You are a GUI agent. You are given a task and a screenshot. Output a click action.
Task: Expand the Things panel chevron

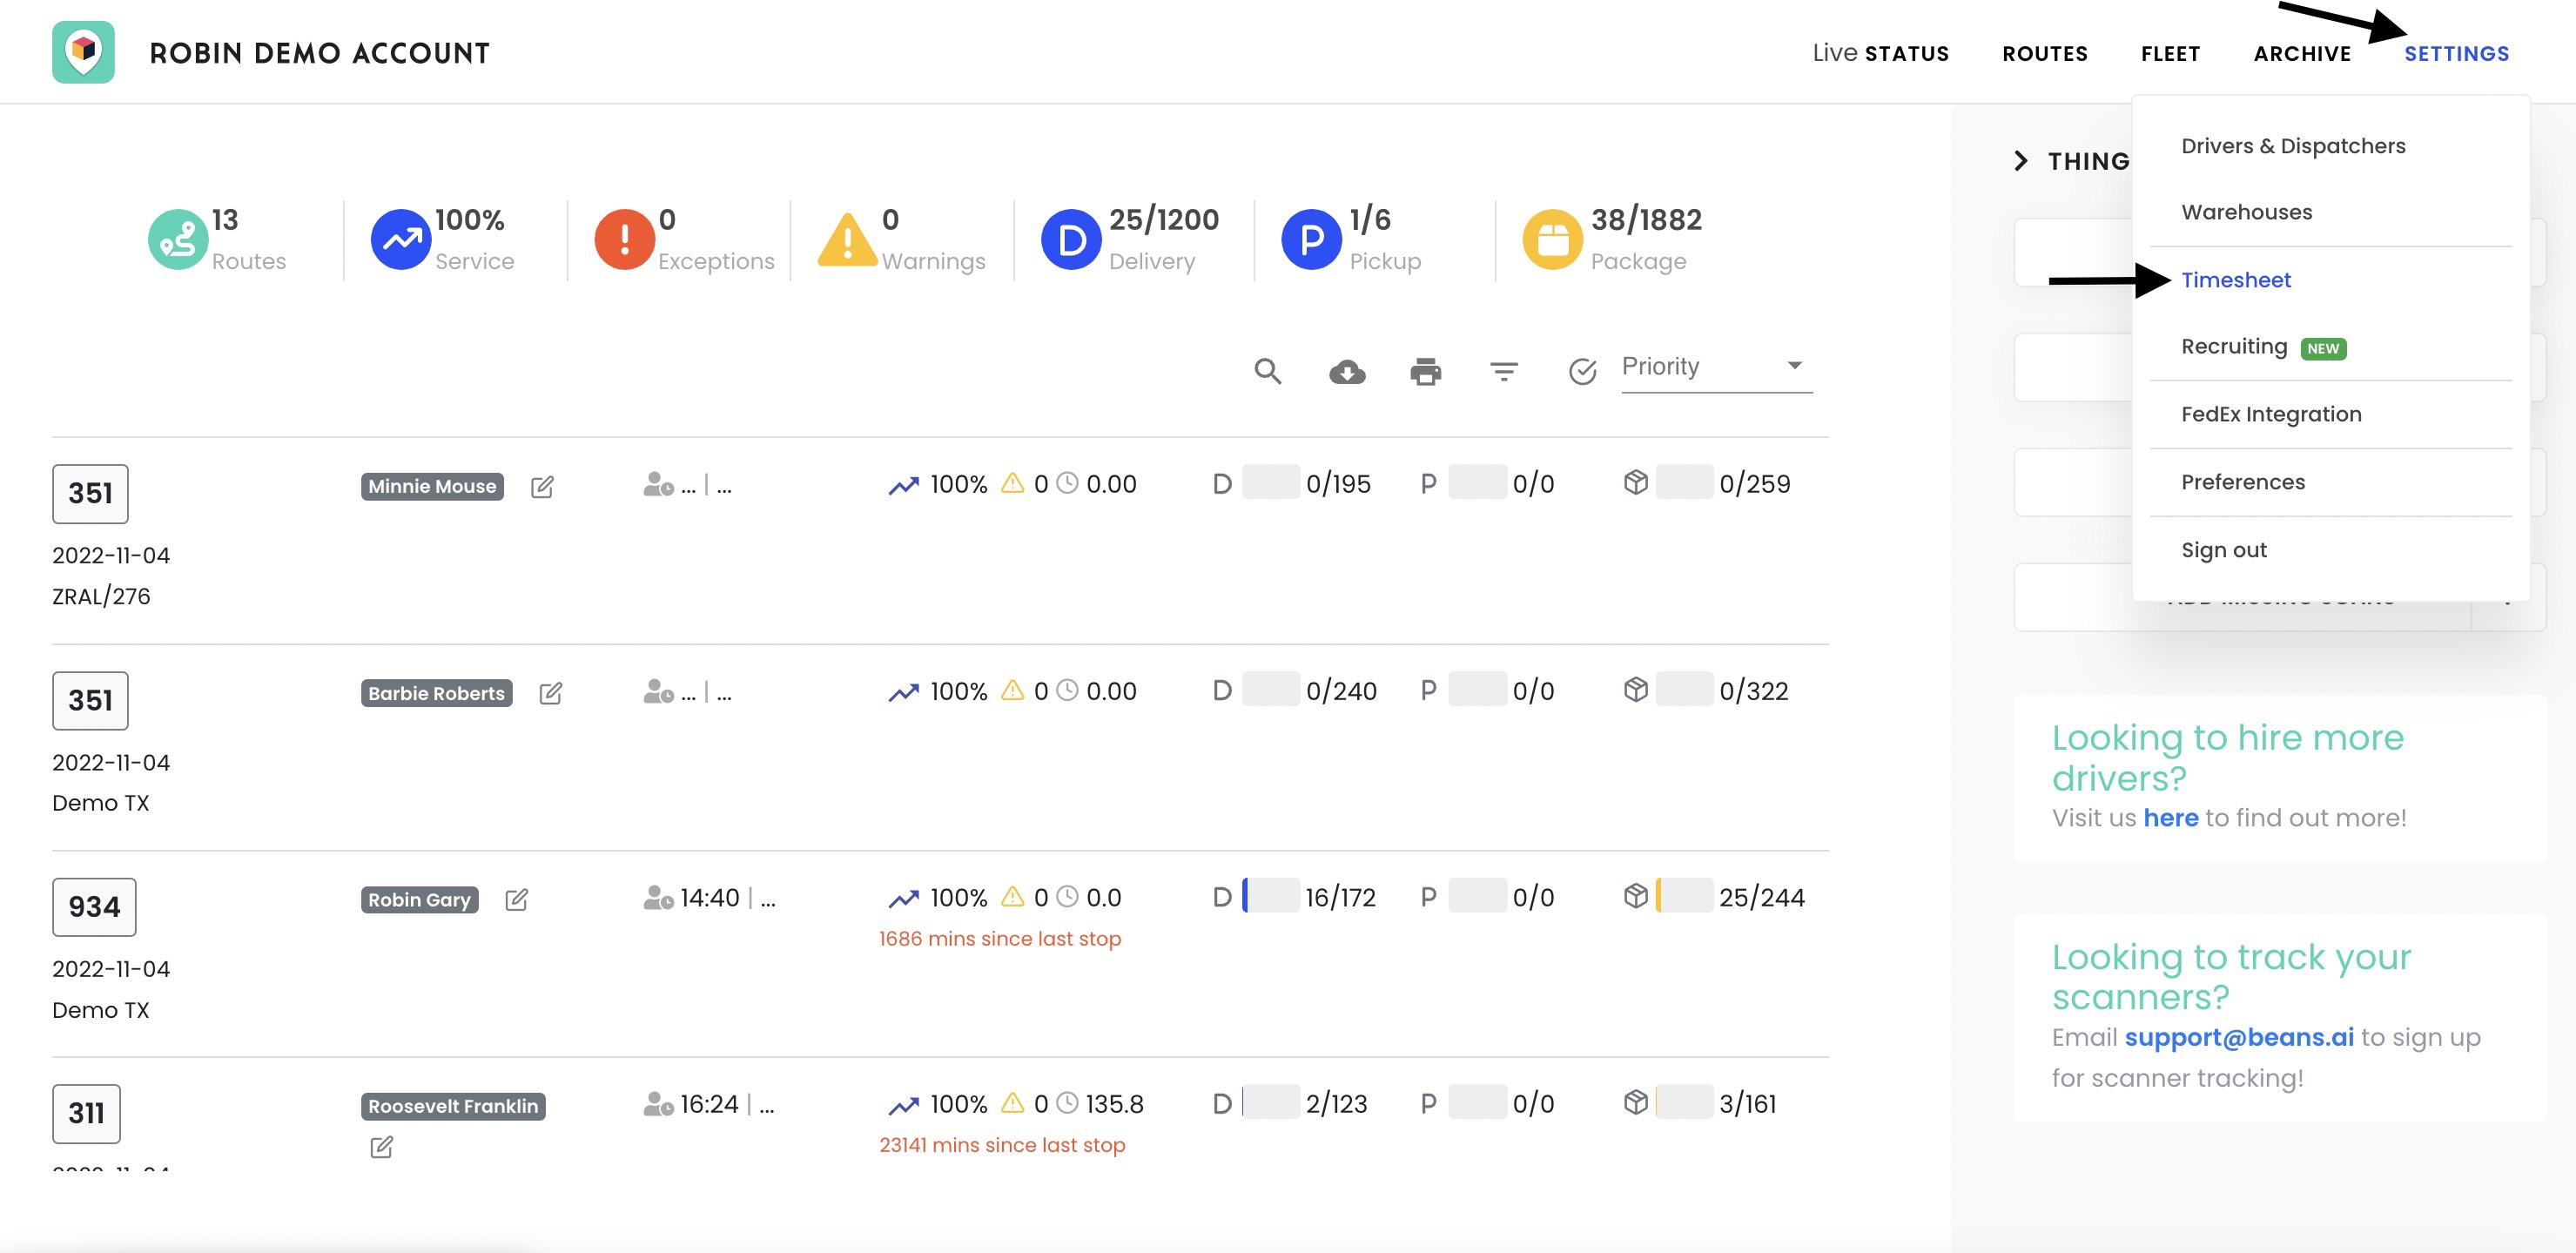(2020, 161)
